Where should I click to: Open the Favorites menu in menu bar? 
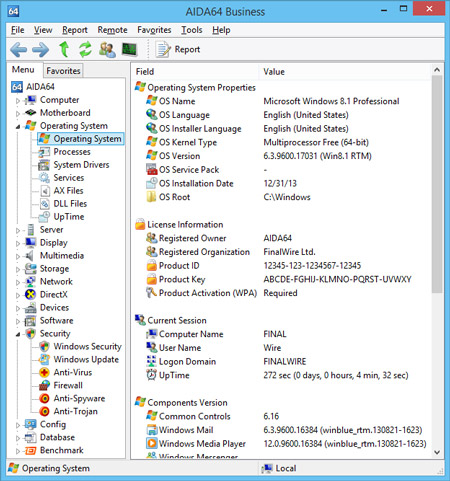[x=154, y=30]
